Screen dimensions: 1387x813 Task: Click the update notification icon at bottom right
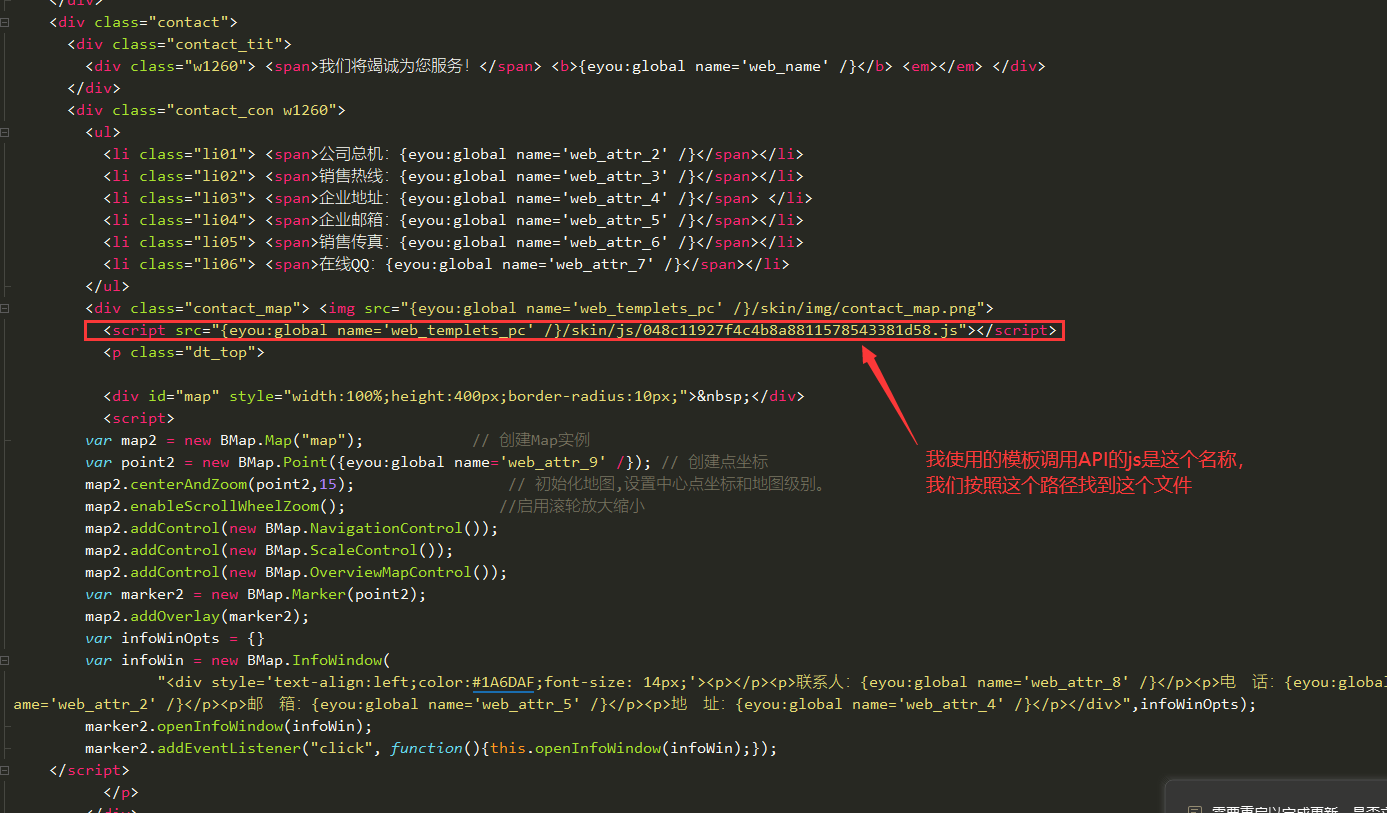[x=1194, y=810]
